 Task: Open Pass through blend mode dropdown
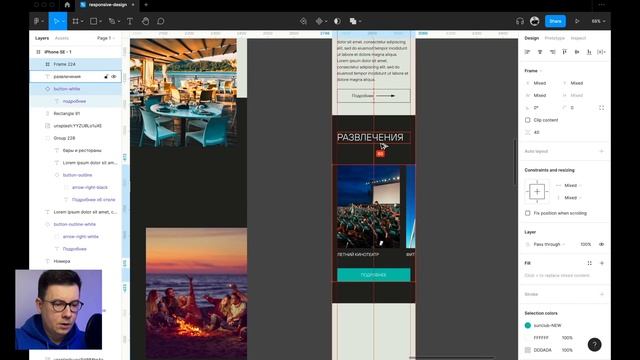549,244
